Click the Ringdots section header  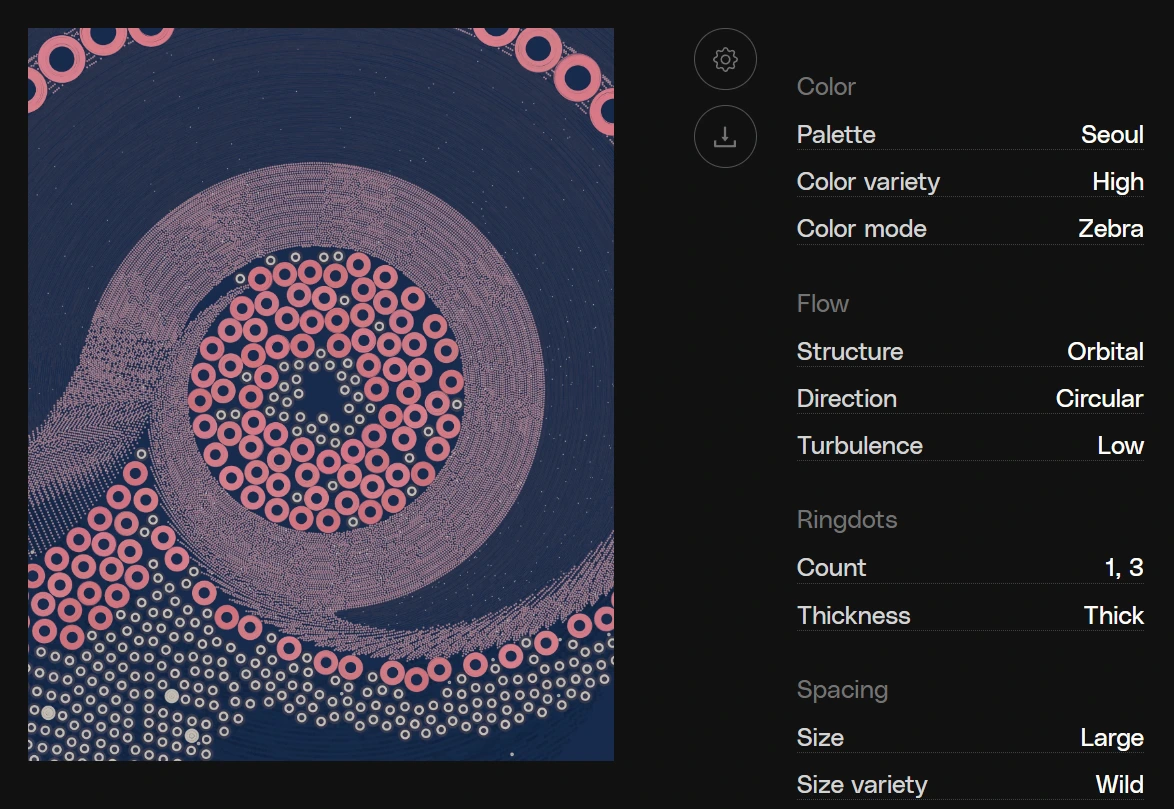click(x=847, y=520)
